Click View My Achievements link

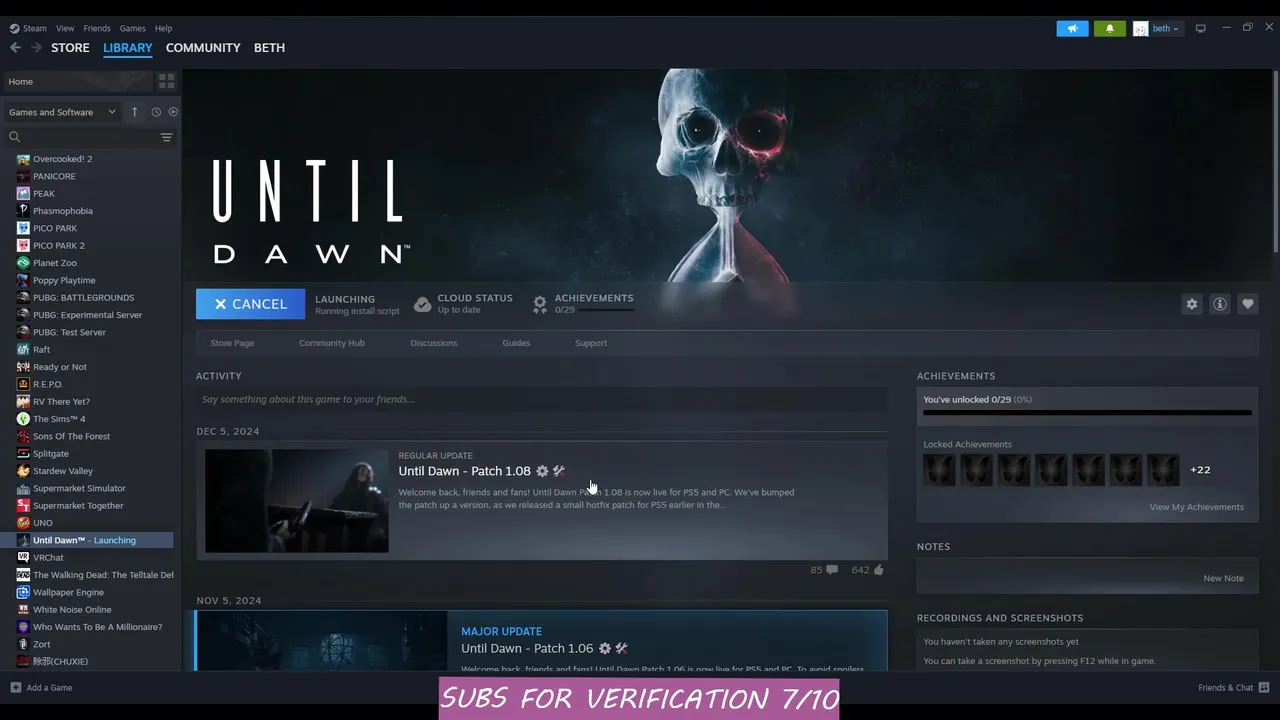pos(1197,507)
